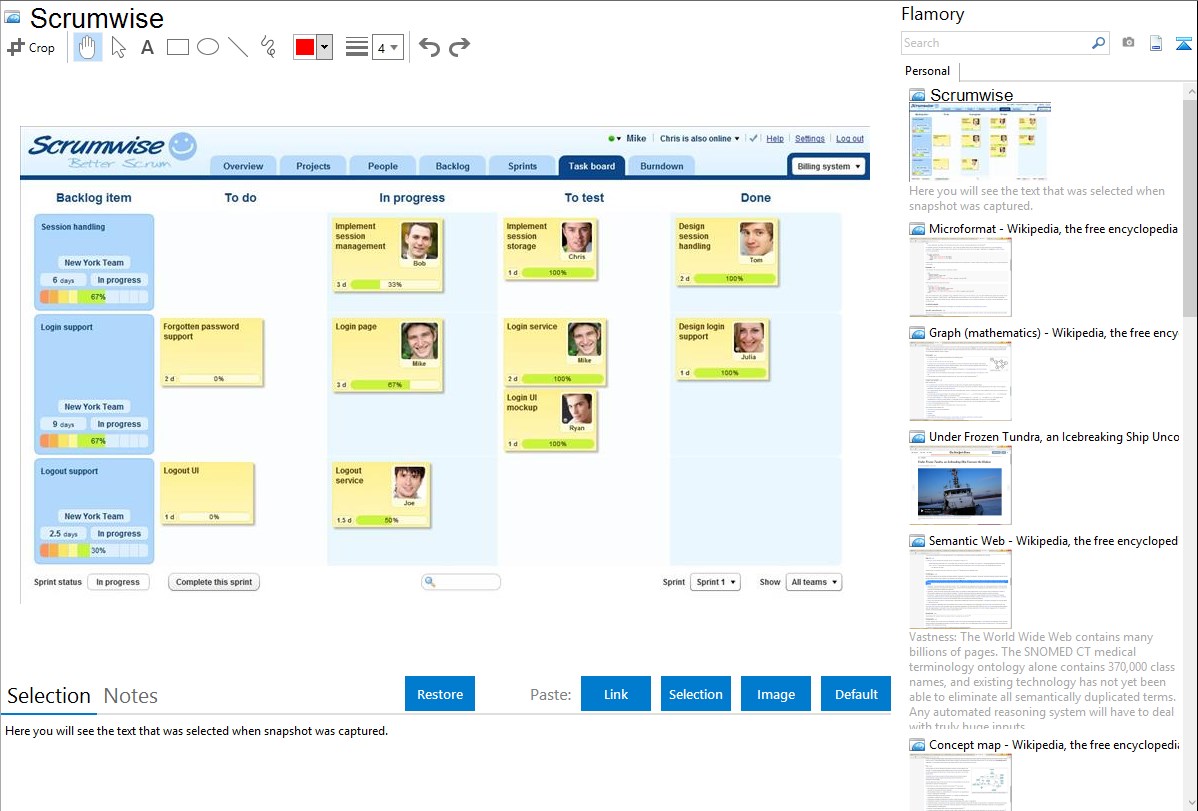Open the People tab
The width and height of the screenshot is (1198, 811).
[x=383, y=166]
